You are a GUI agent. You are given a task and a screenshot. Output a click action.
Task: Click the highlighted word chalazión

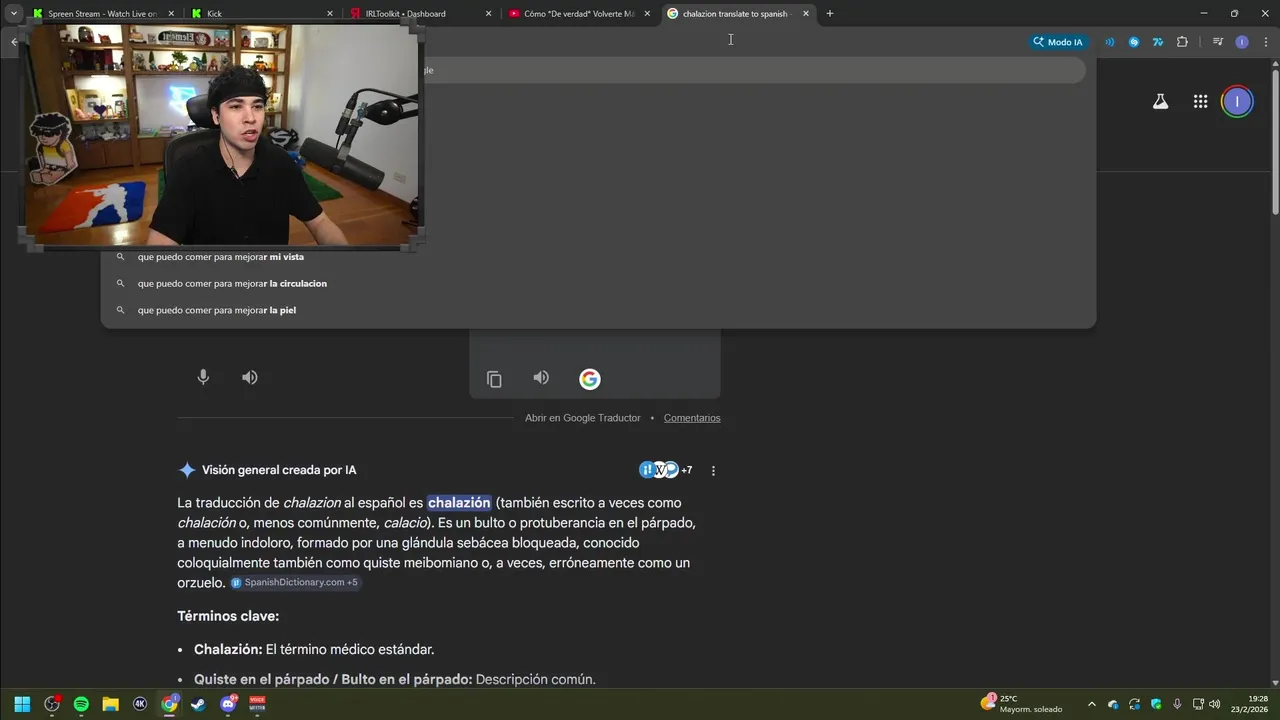click(x=459, y=503)
